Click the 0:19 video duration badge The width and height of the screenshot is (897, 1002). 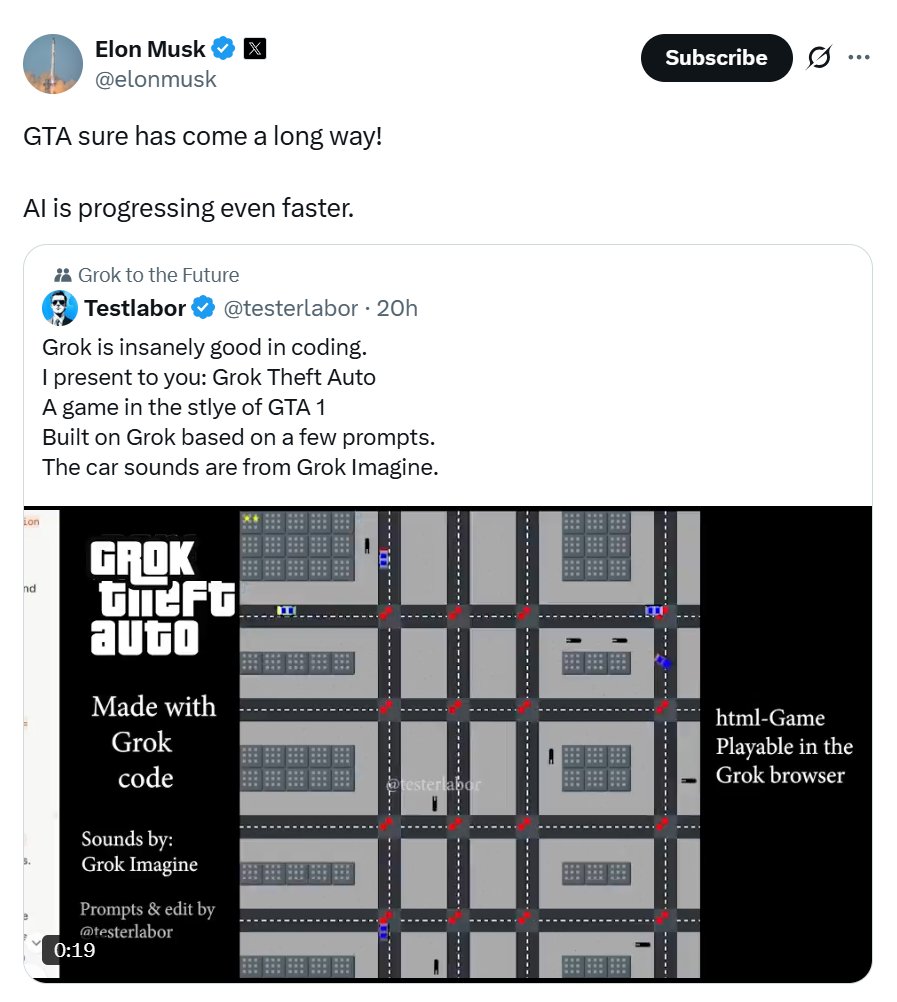tap(74, 950)
